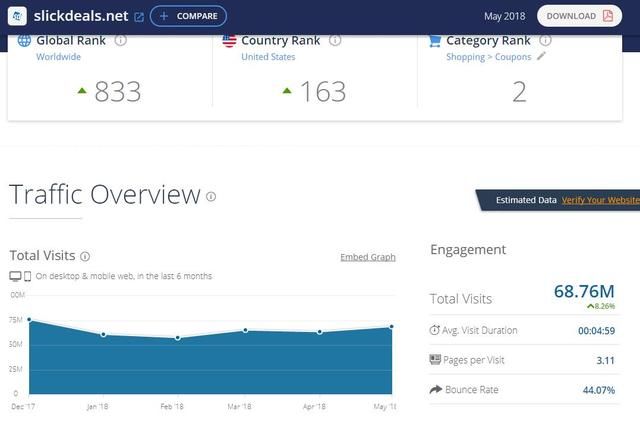Click the May 2018 date label

click(505, 16)
